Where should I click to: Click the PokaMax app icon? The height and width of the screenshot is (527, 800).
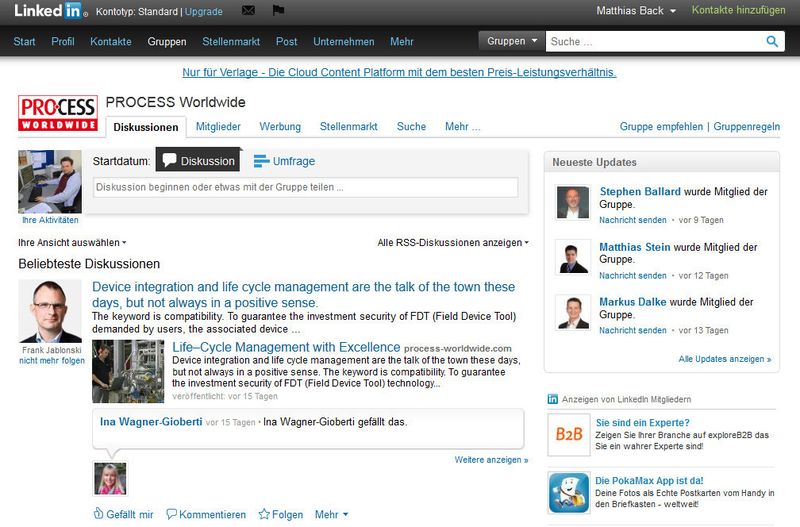click(569, 492)
